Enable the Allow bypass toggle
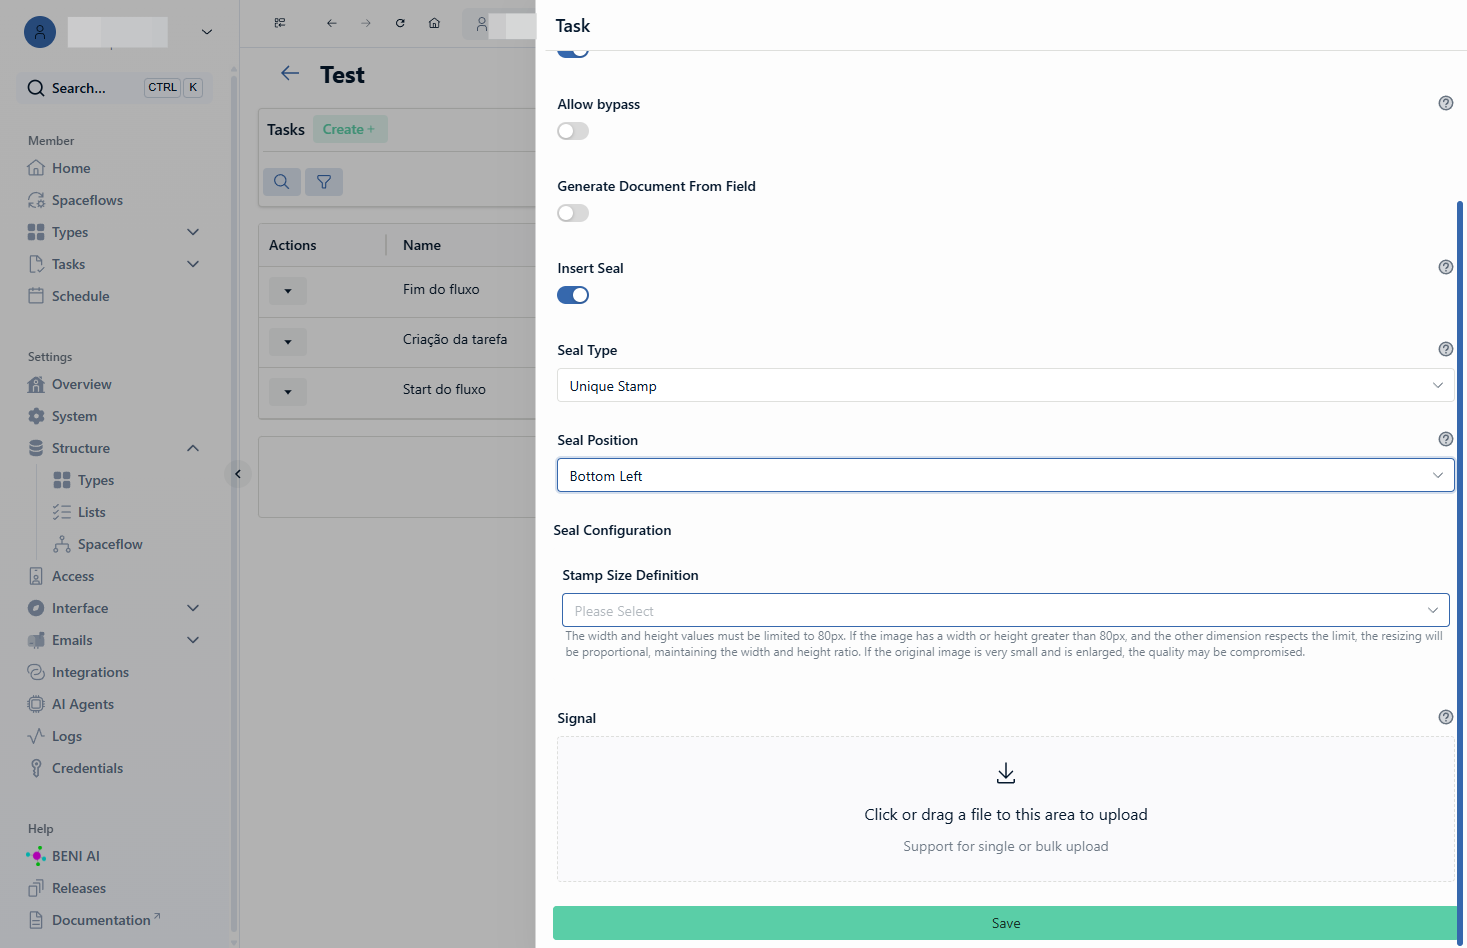The width and height of the screenshot is (1467, 948). click(573, 131)
